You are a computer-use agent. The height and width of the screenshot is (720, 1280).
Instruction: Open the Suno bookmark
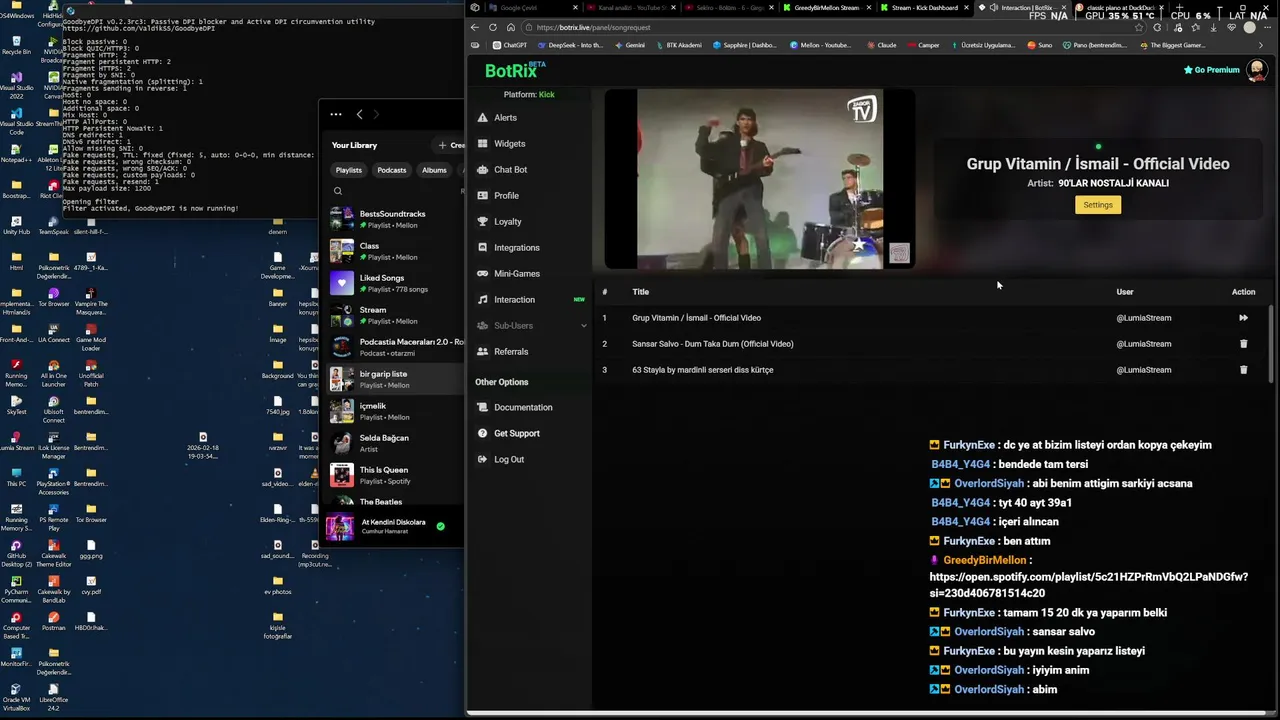coord(1040,45)
